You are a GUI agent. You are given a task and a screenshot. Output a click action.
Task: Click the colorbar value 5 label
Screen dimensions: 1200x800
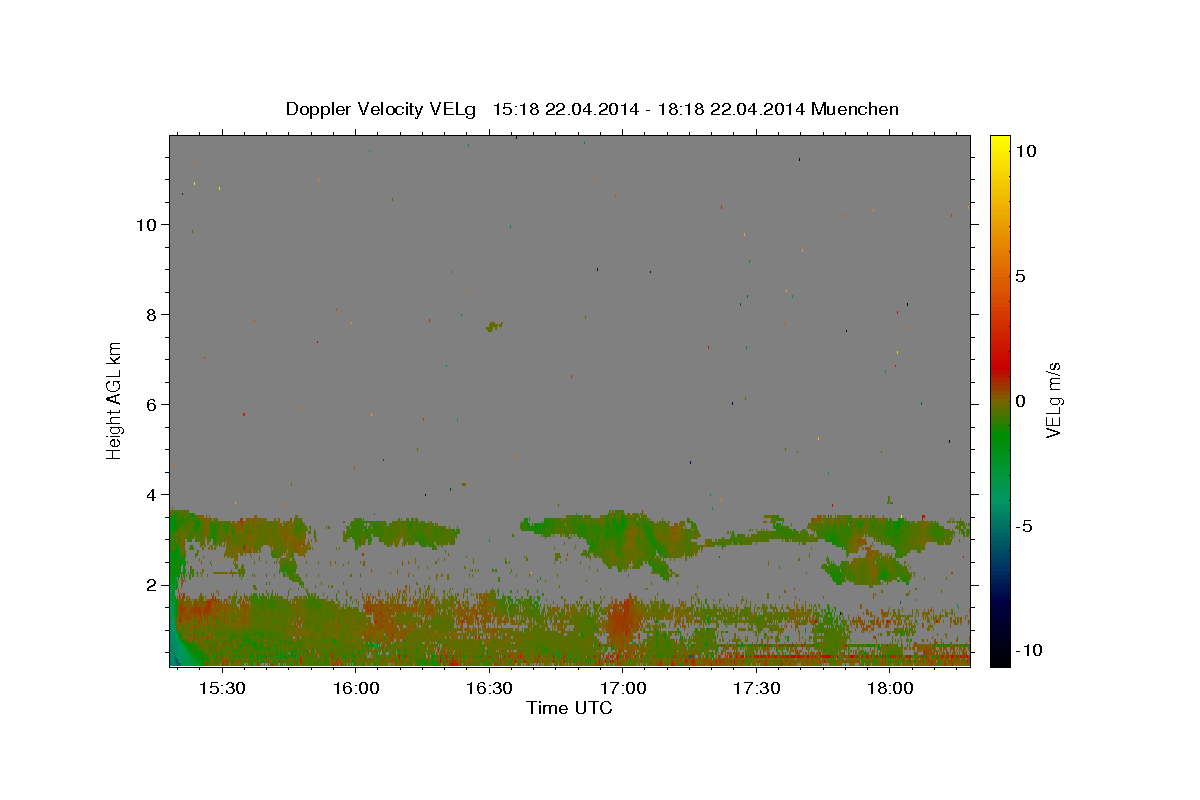pos(1020,275)
